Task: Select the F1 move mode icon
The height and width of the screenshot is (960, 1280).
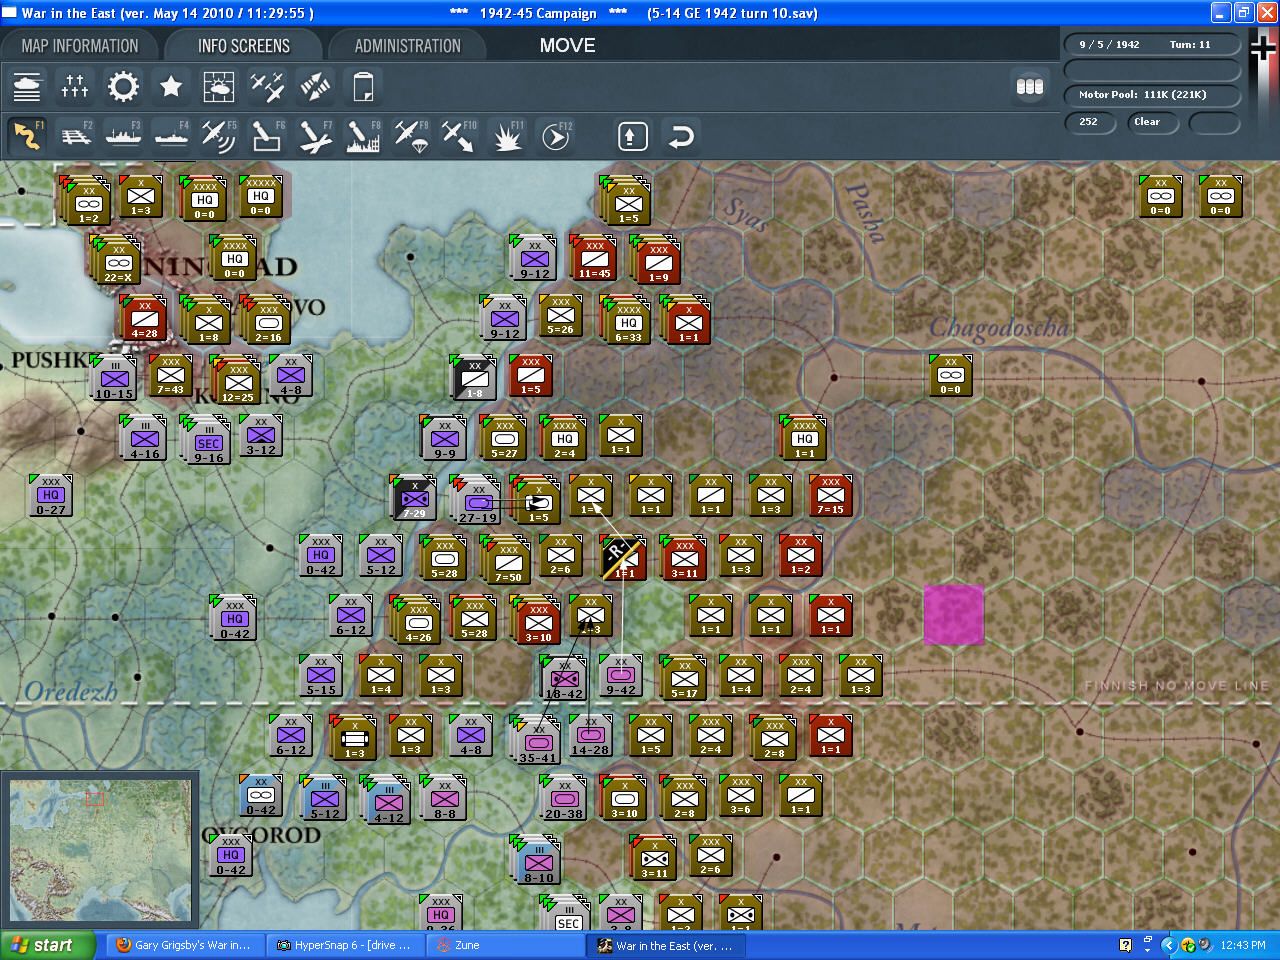Action: [x=27, y=136]
